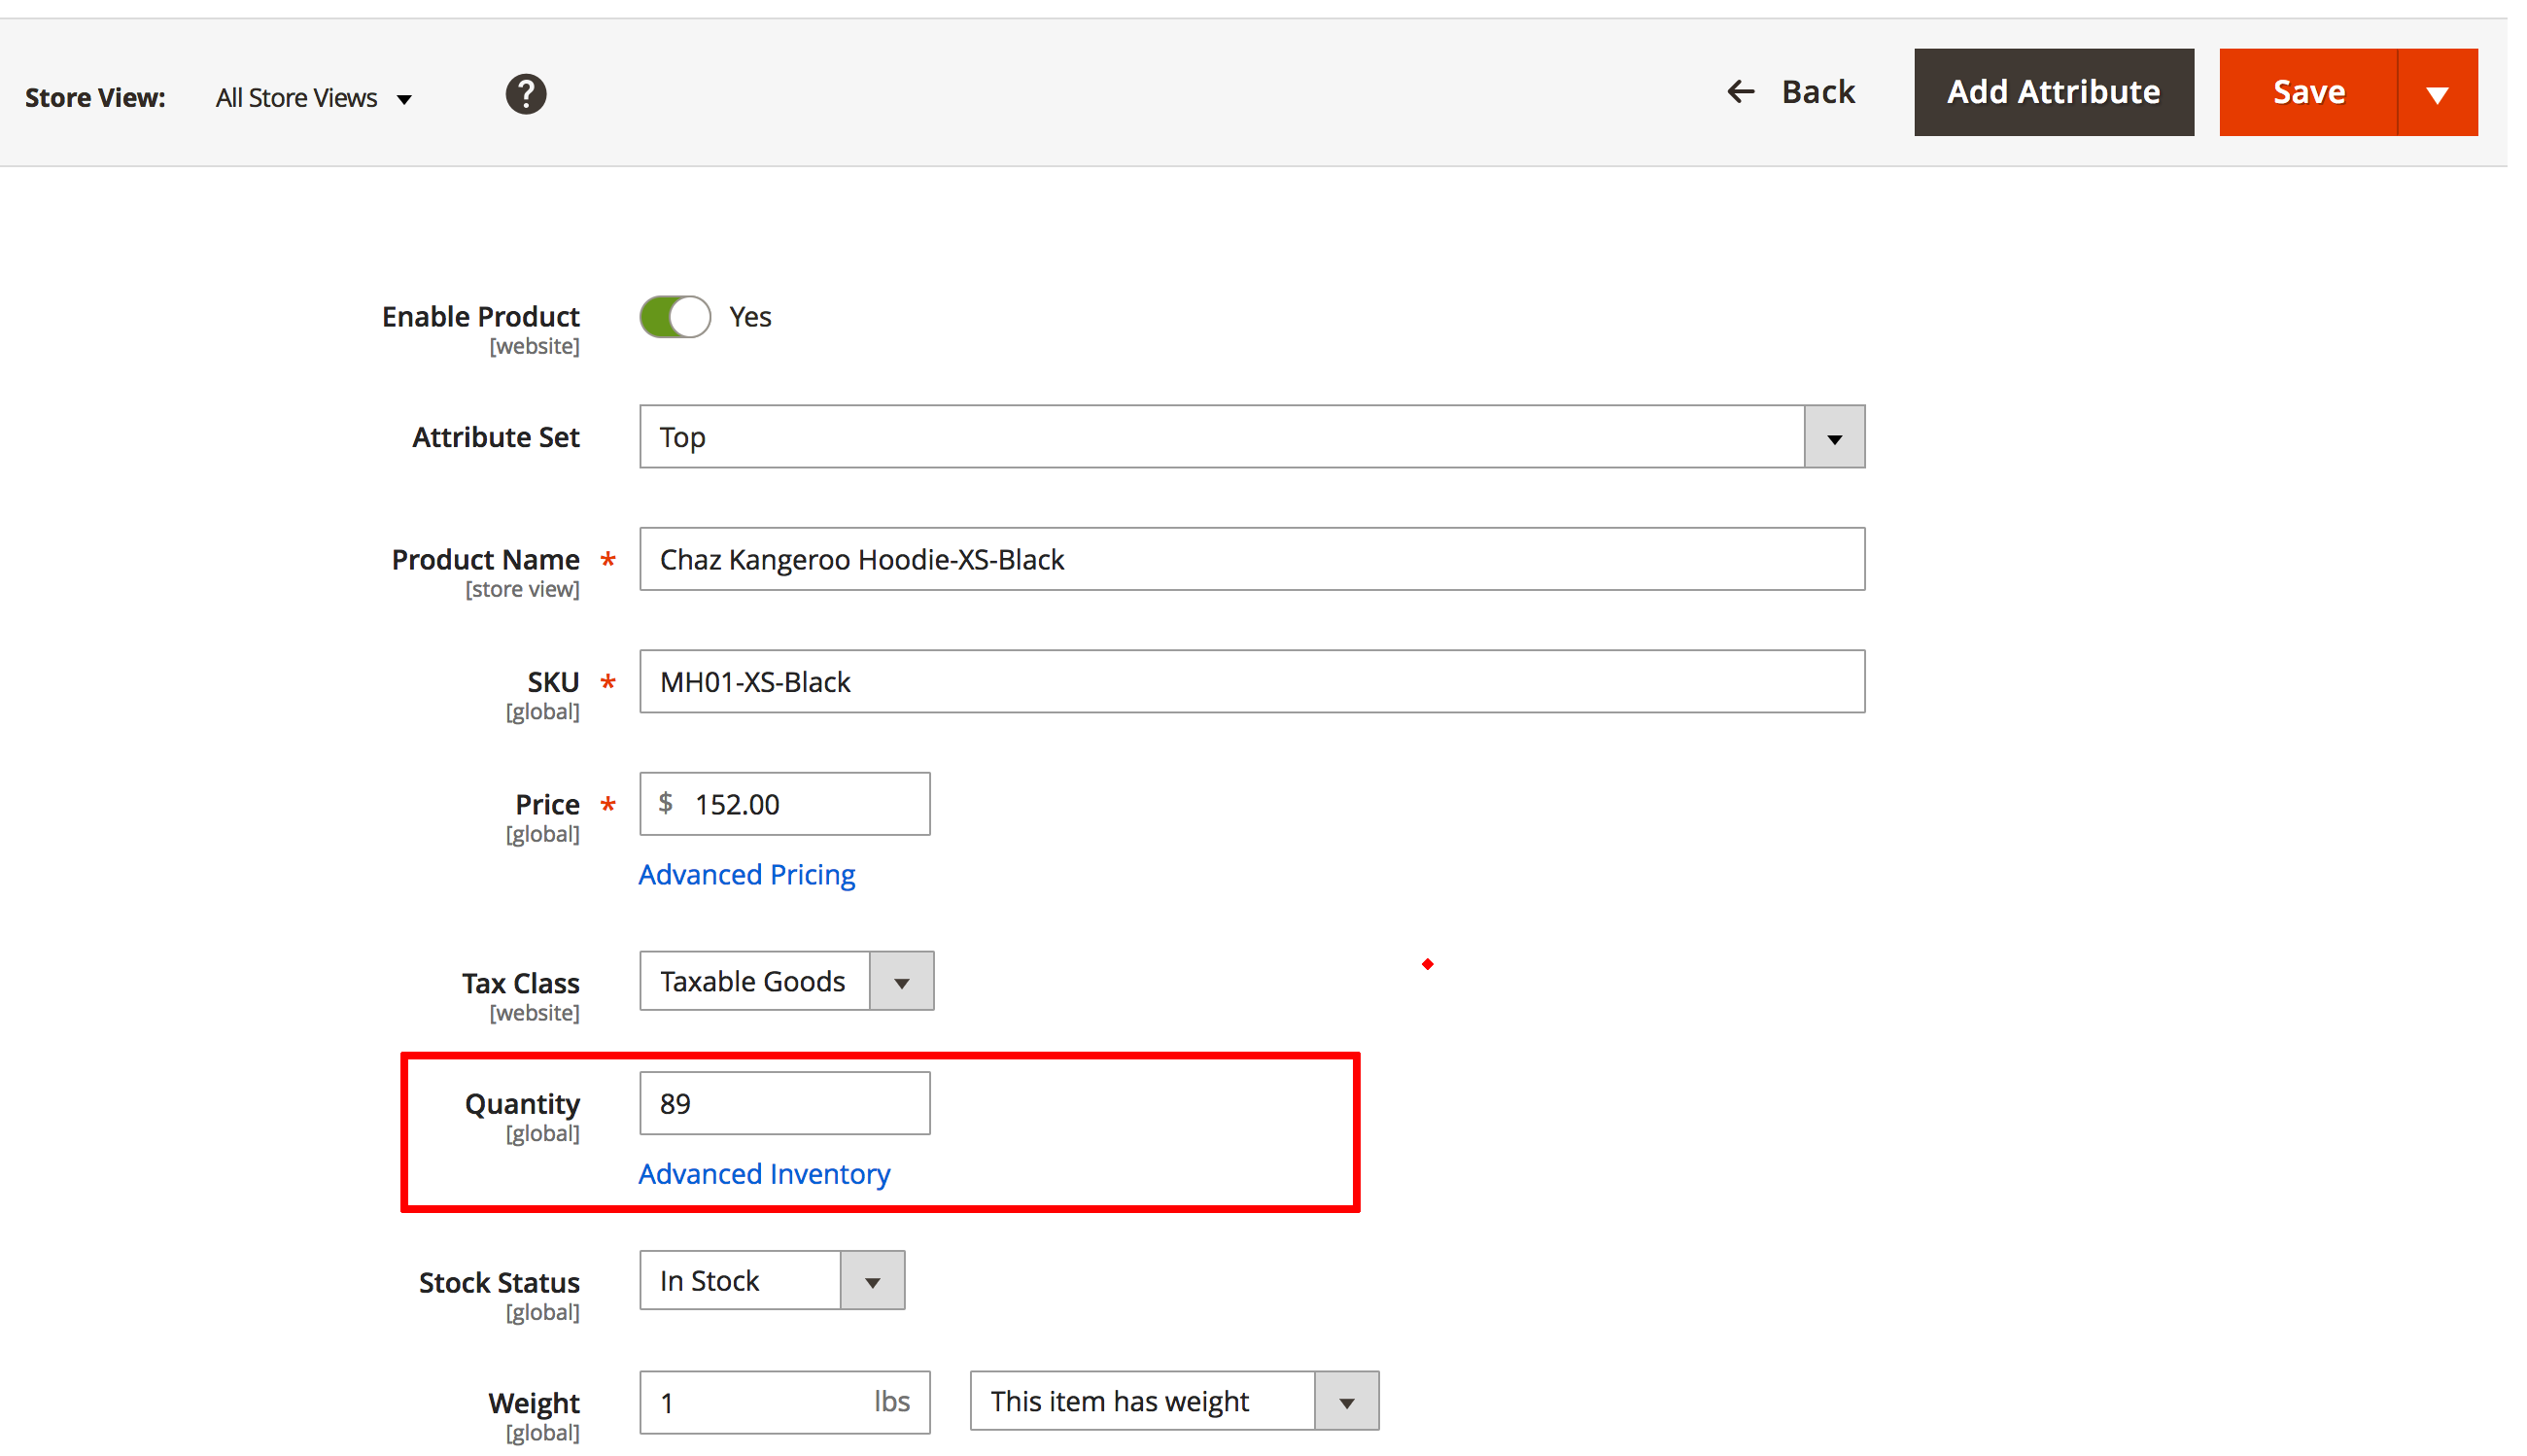Open the Store View selector
This screenshot has width=2527, height=1456.
[313, 98]
